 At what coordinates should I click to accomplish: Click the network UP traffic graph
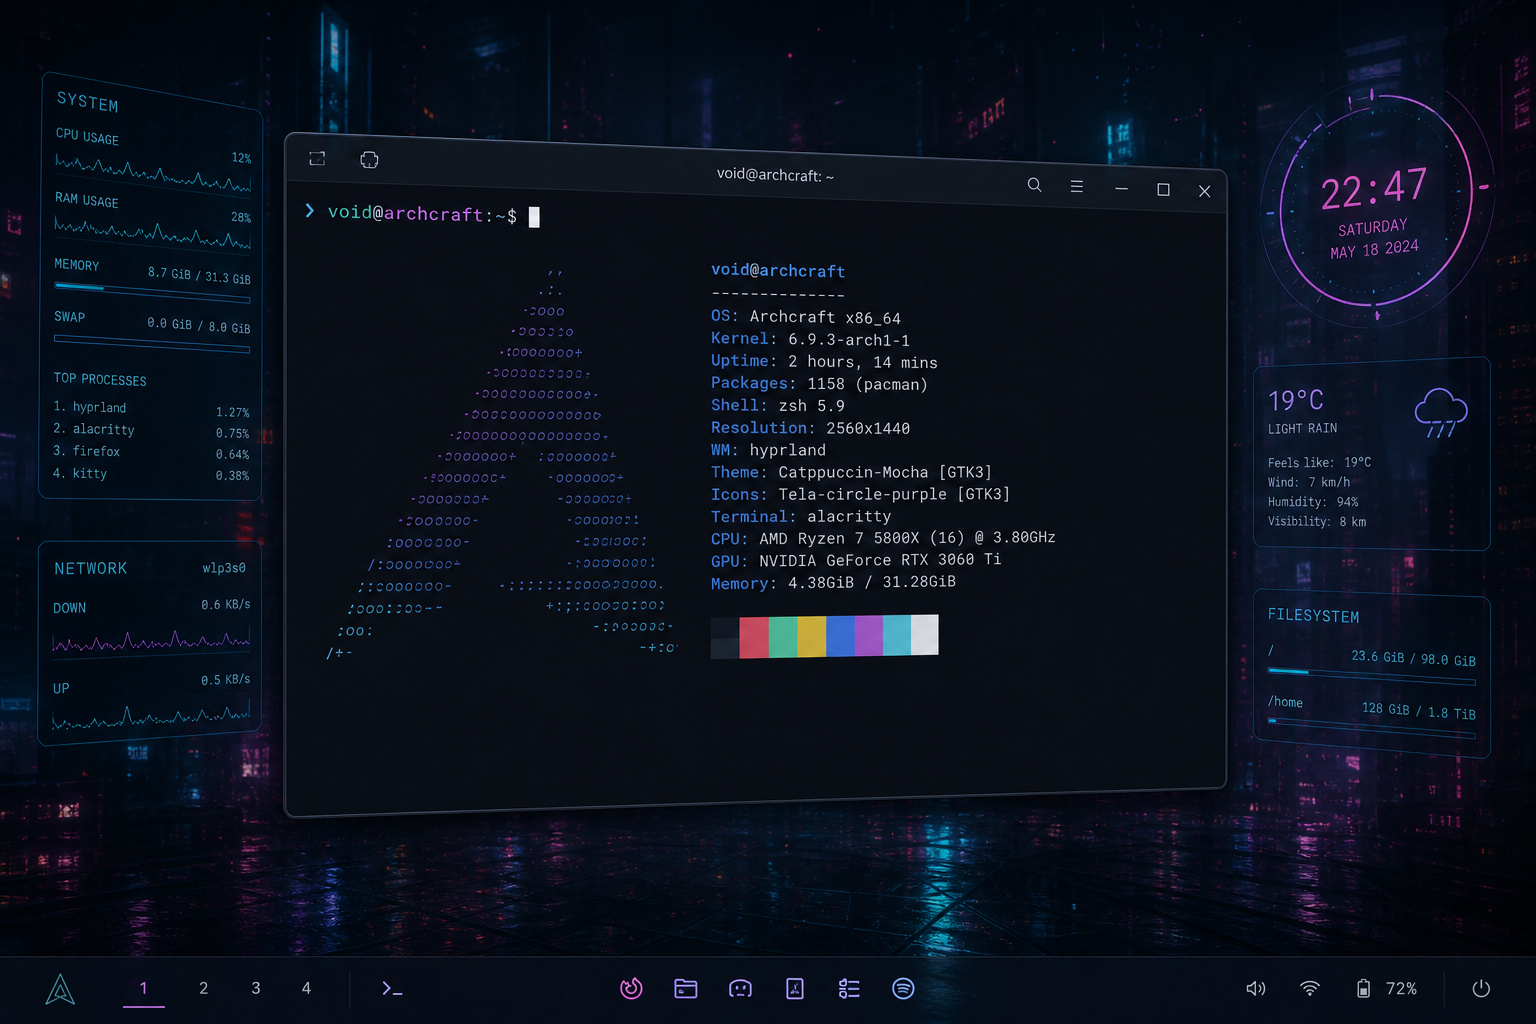point(151,716)
